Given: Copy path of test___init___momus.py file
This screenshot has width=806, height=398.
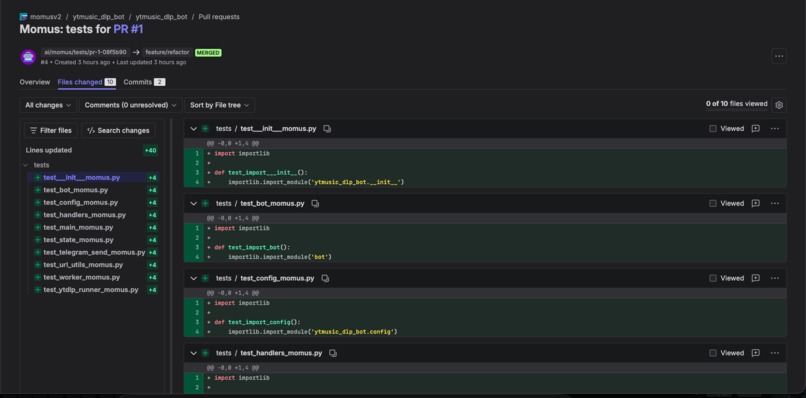Looking at the screenshot, I should (327, 129).
